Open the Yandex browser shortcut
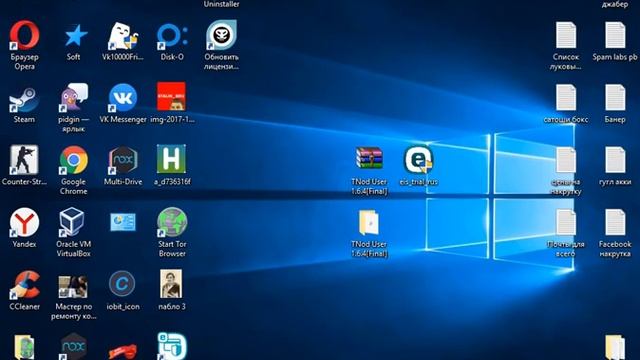Viewport: 640px width, 360px height. click(x=24, y=222)
